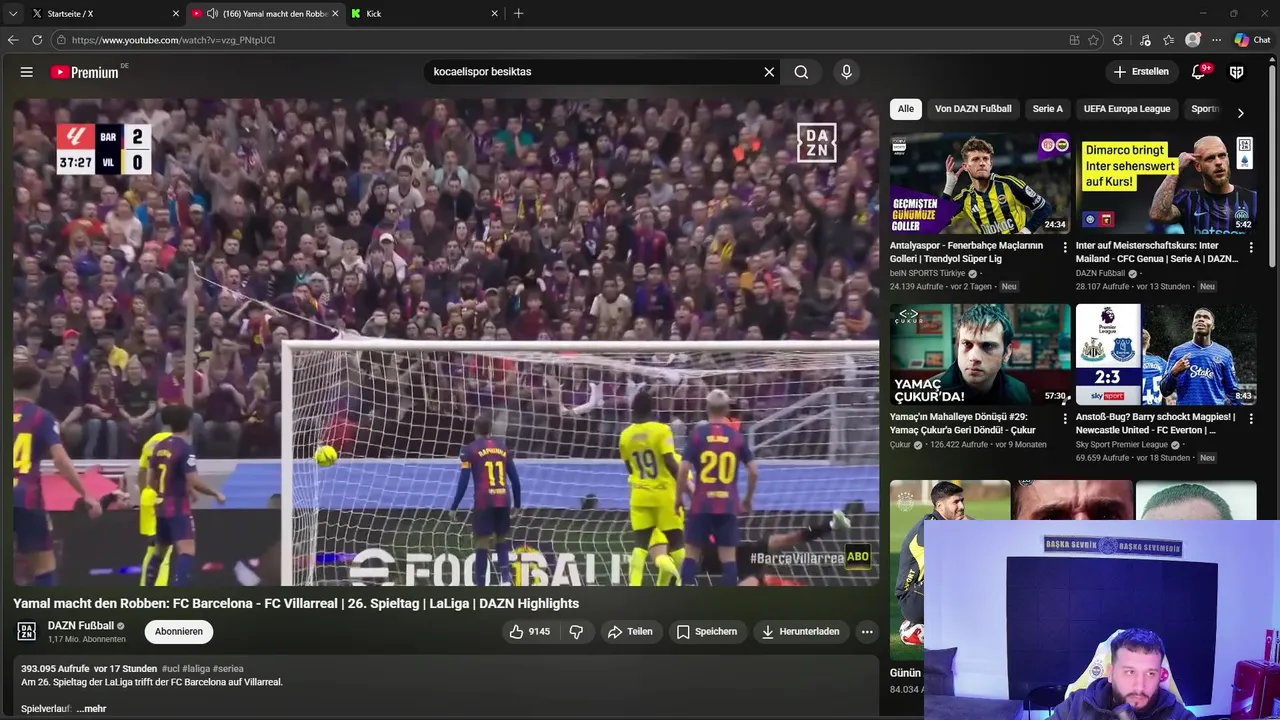Open the add apps icon in address bar
This screenshot has width=1280, height=720.
1074,40
